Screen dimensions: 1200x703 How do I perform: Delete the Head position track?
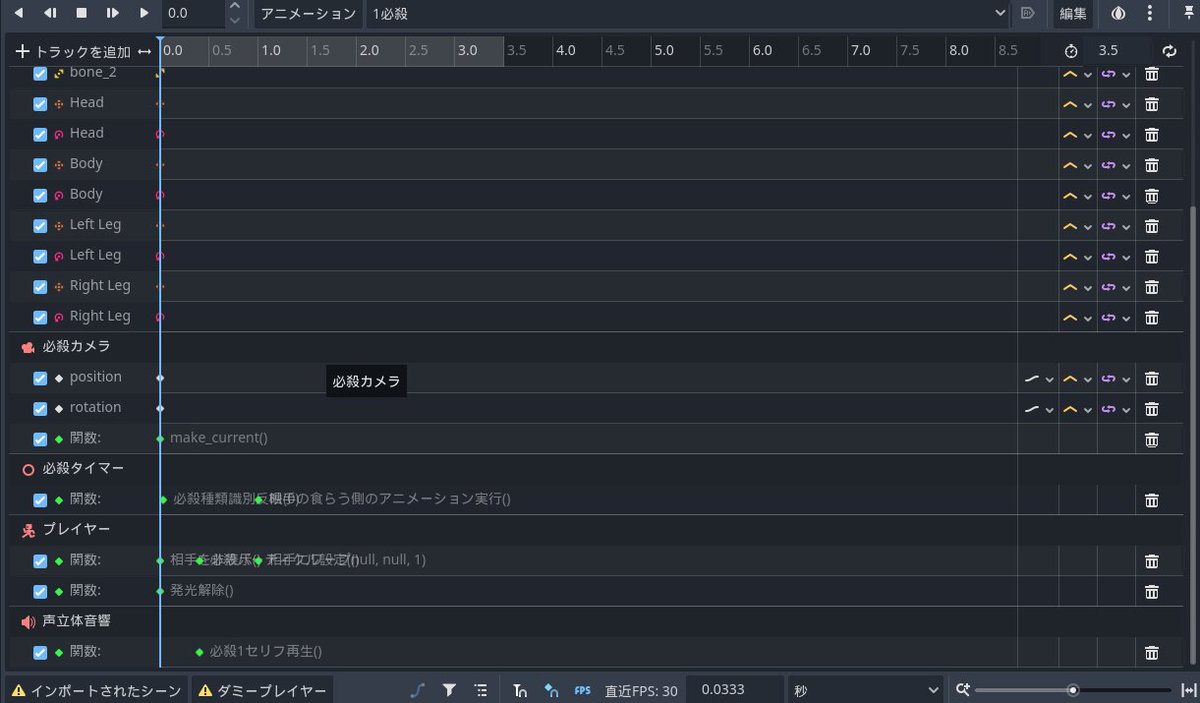tap(1151, 104)
